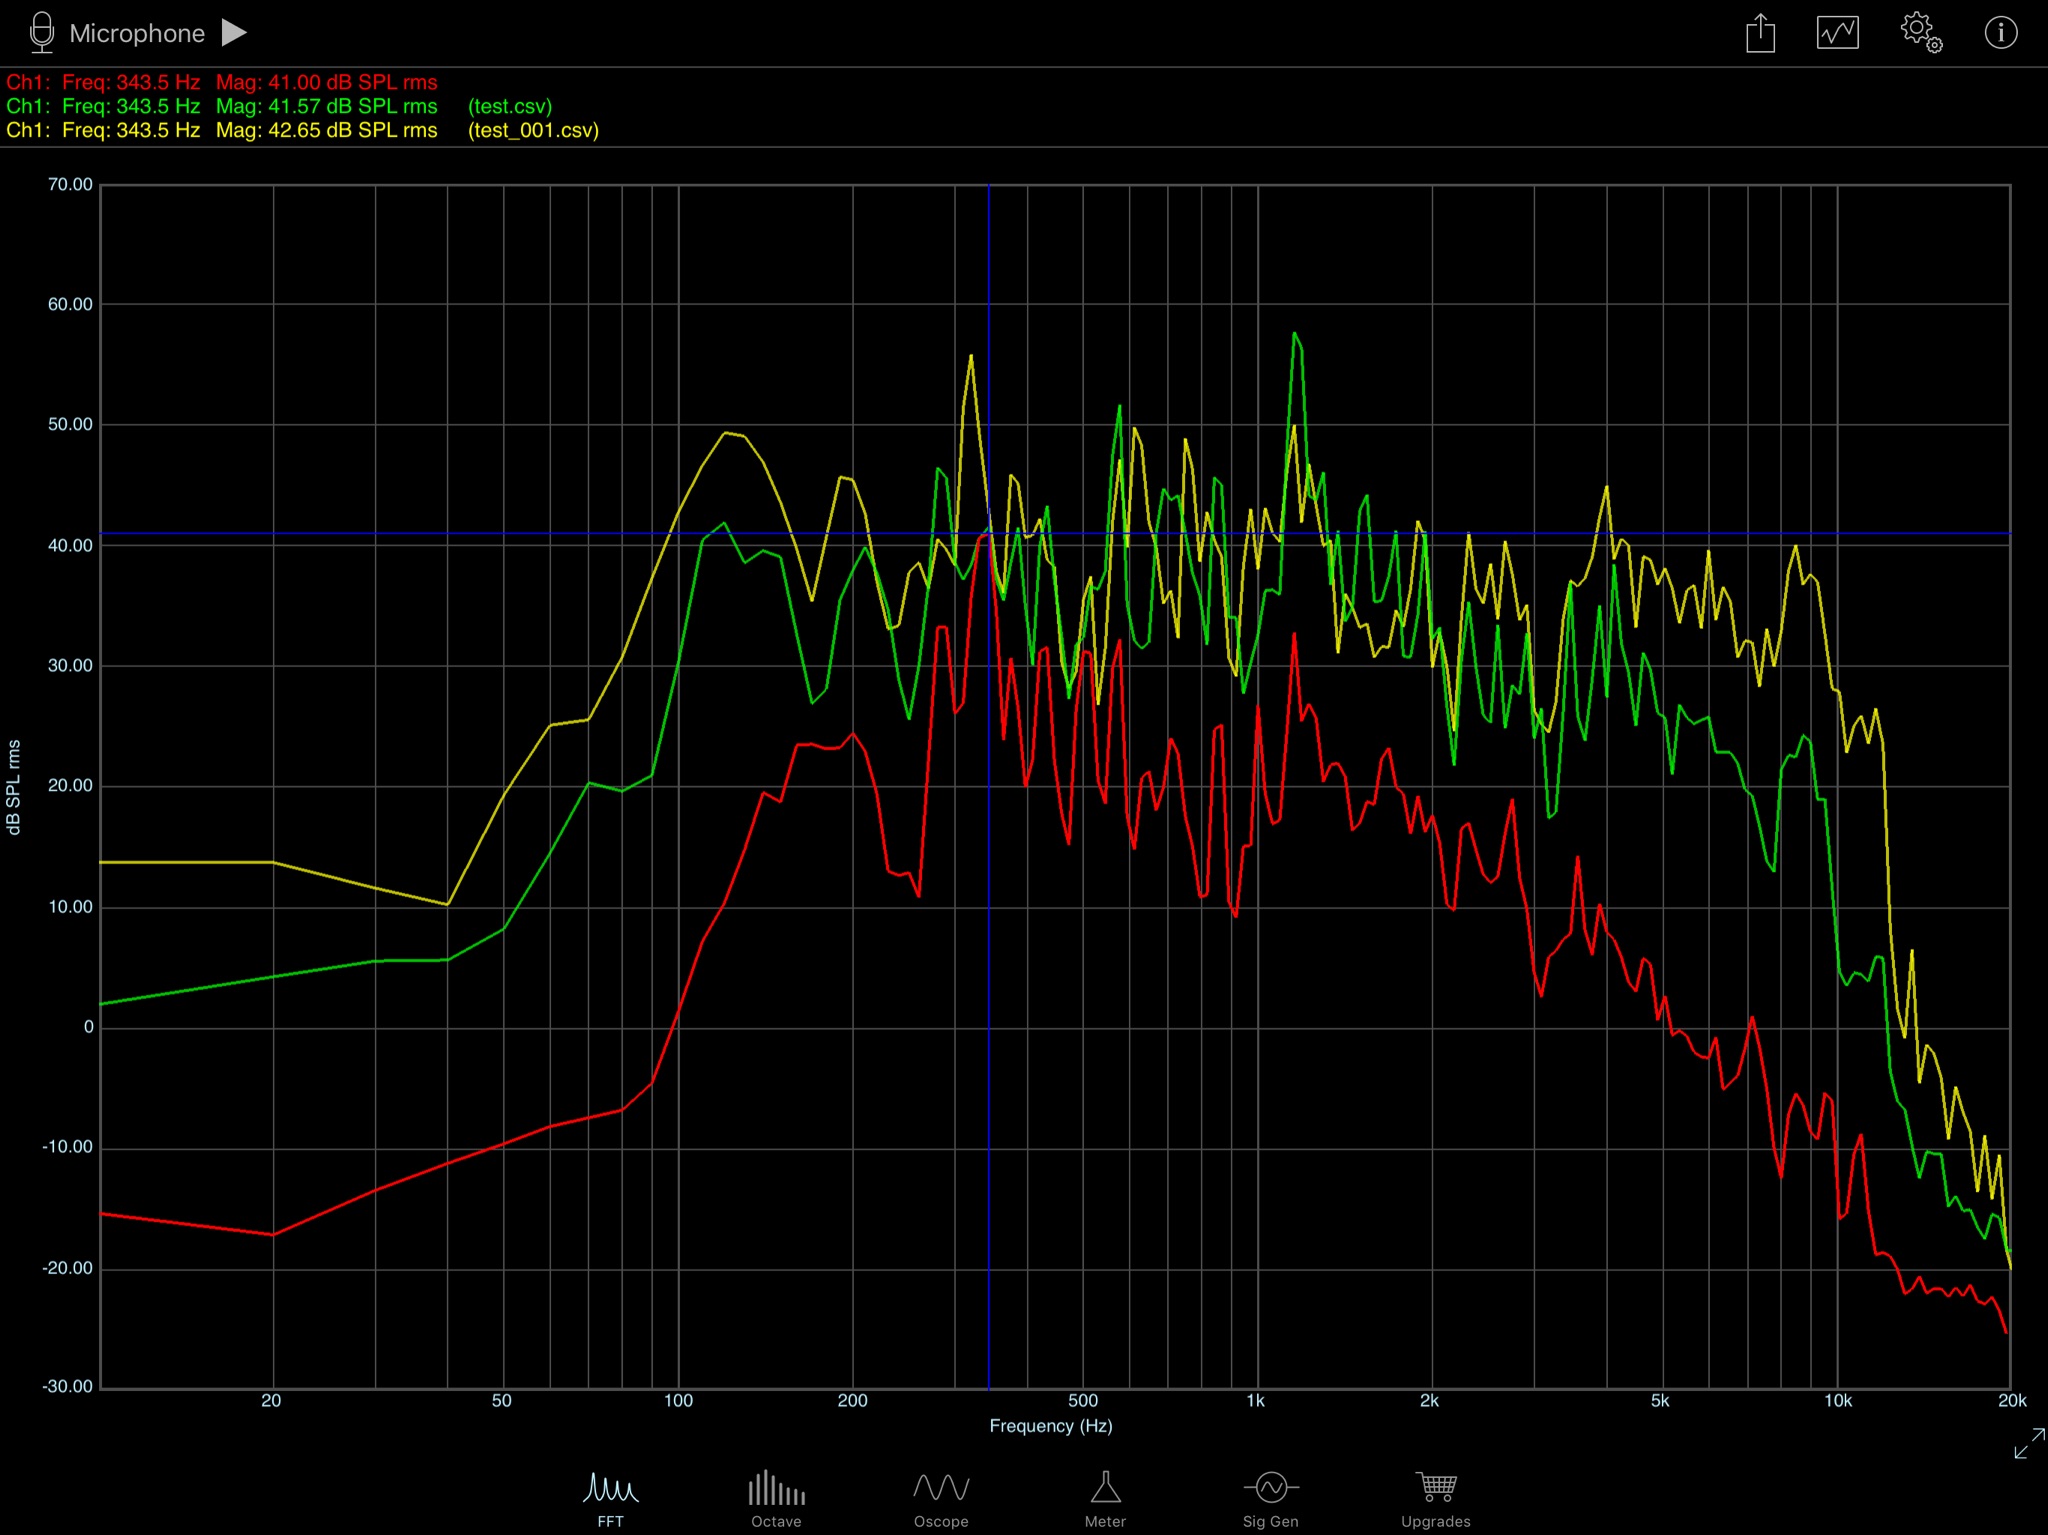Select the Microphone input label
The width and height of the screenshot is (2048, 1535).
click(x=137, y=33)
